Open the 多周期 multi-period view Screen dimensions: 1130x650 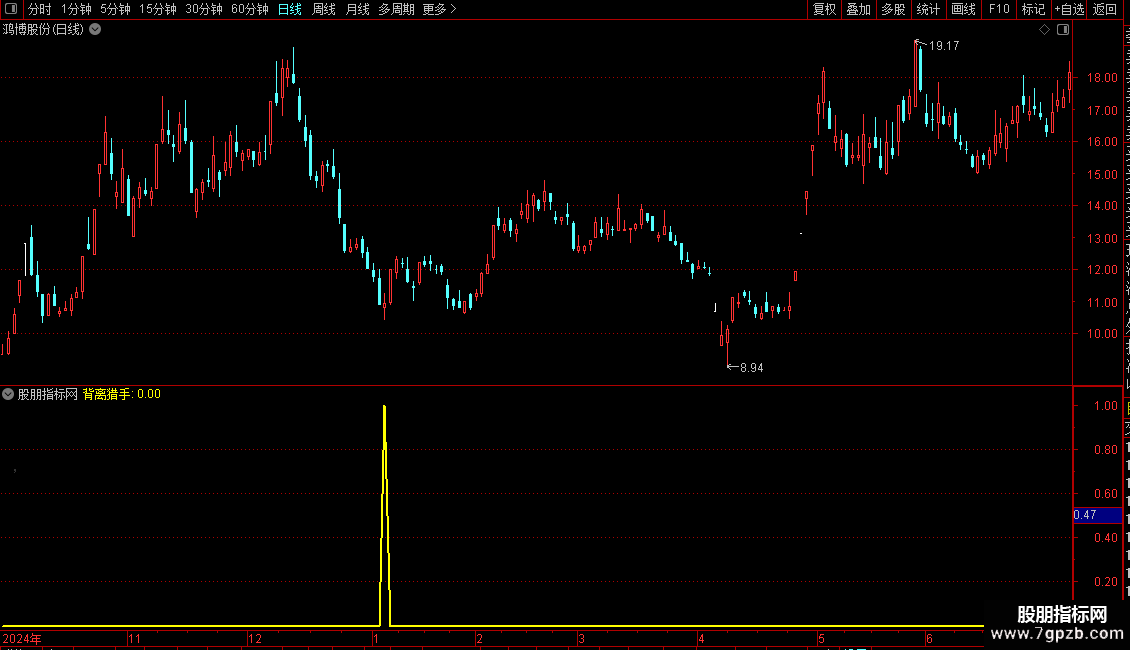(396, 9)
